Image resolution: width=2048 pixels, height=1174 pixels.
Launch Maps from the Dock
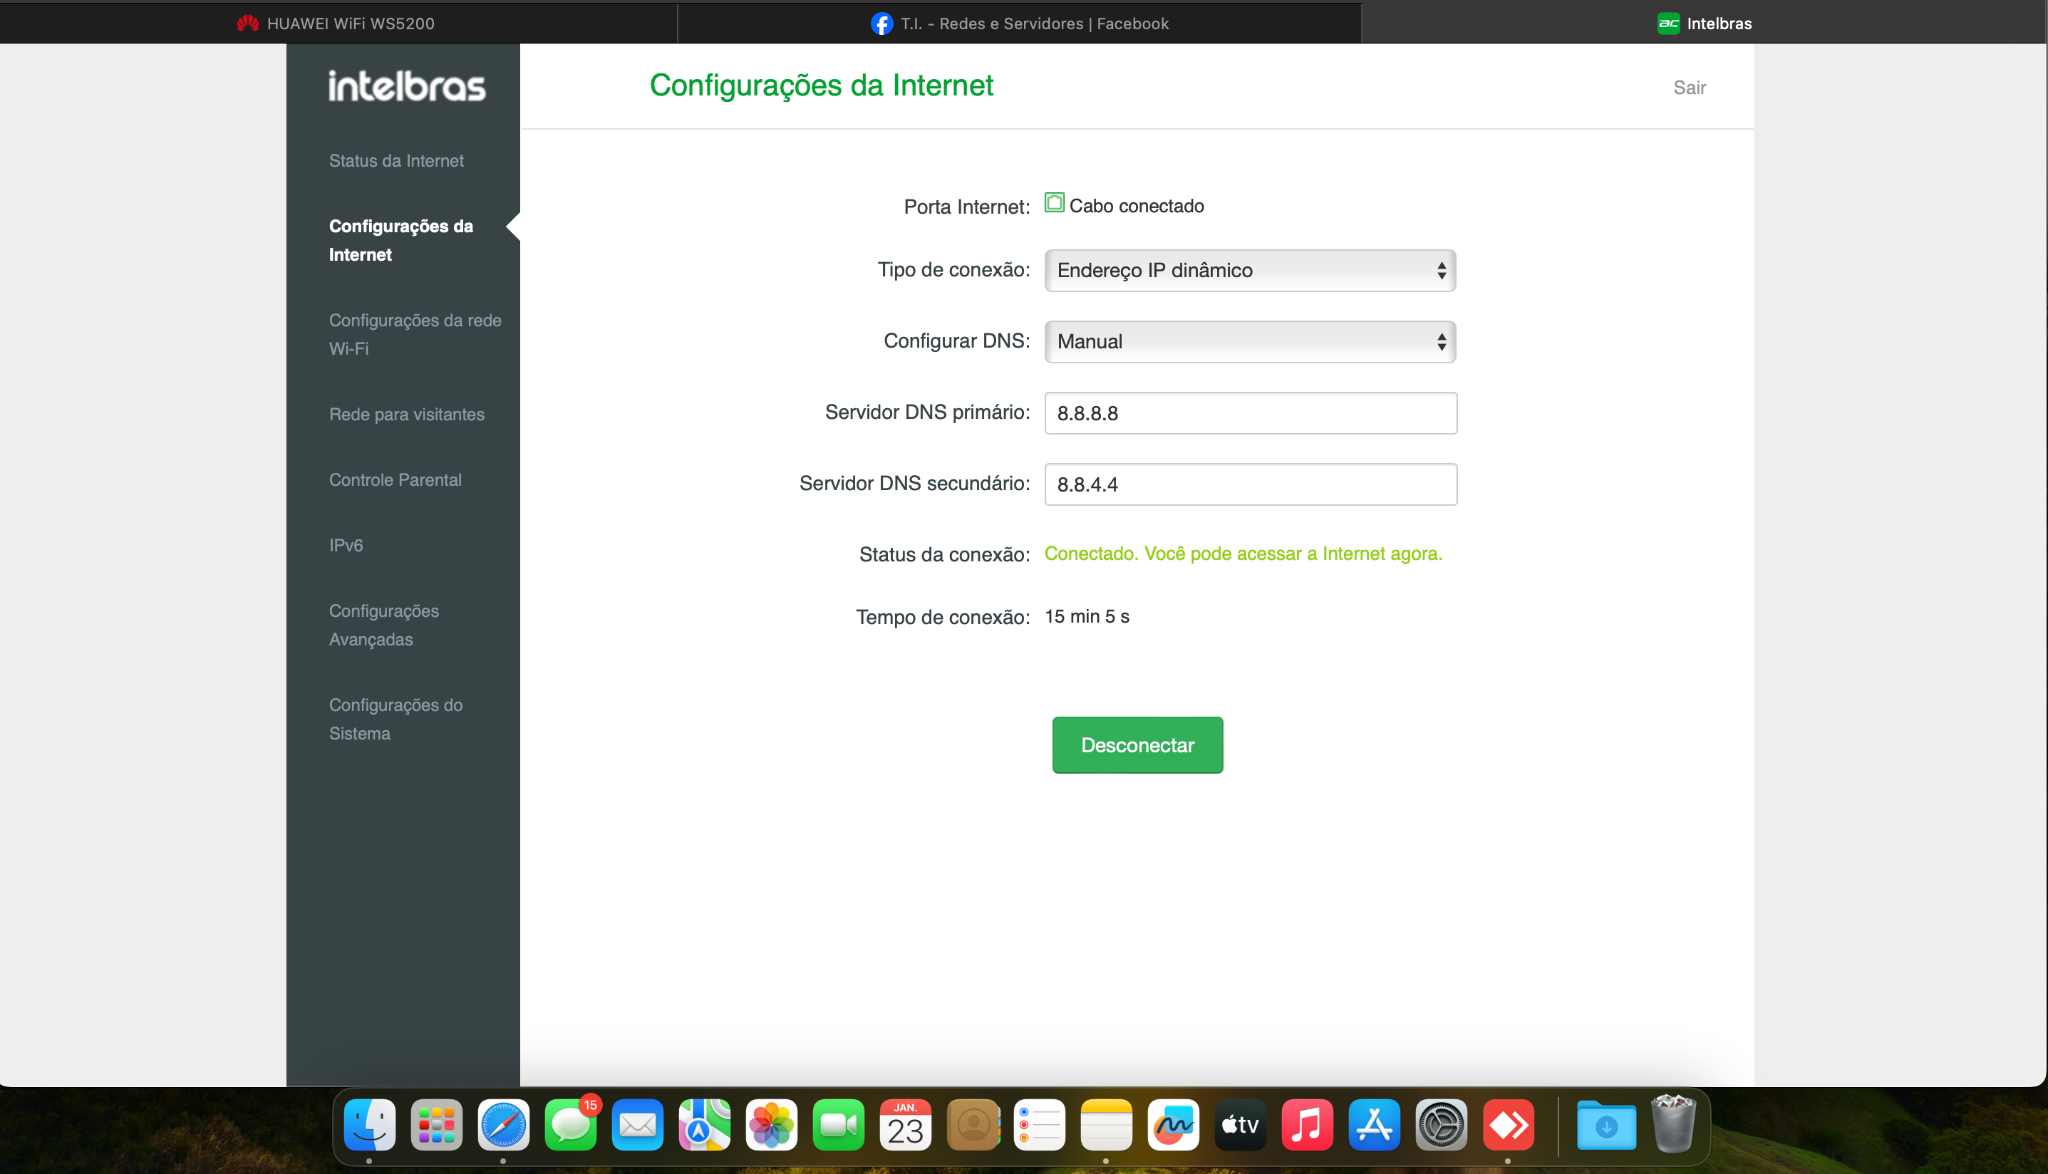tap(705, 1125)
